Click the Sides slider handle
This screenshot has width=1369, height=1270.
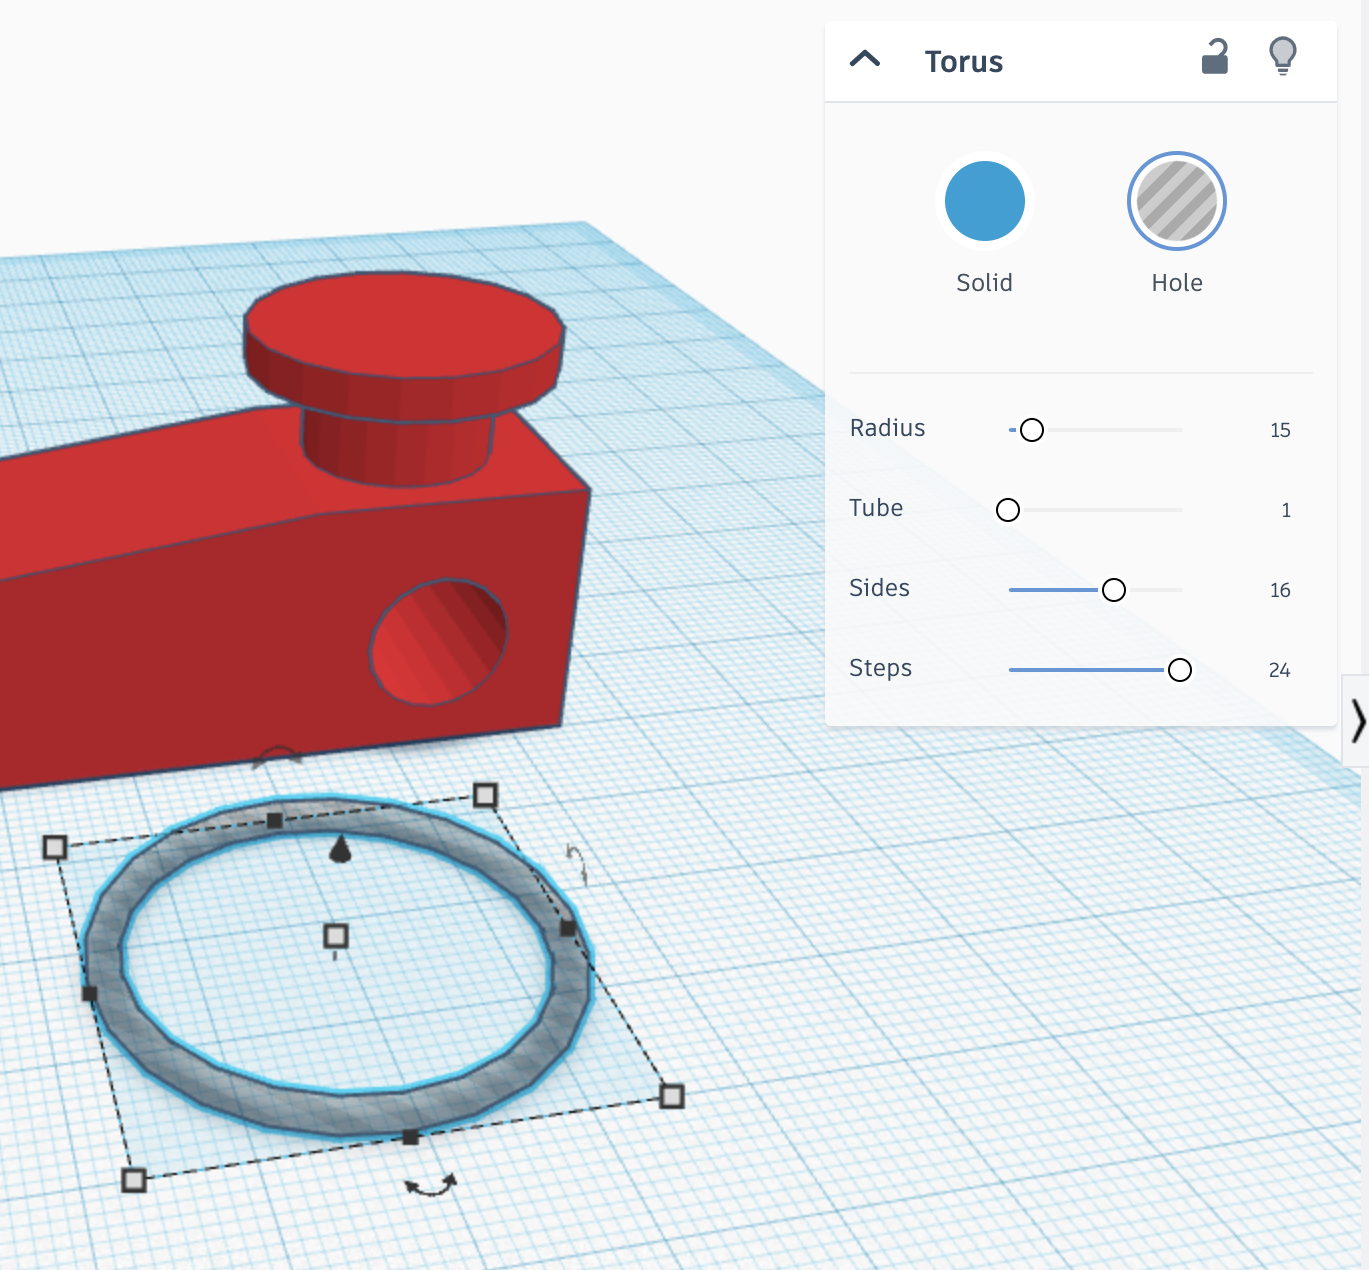[1114, 590]
